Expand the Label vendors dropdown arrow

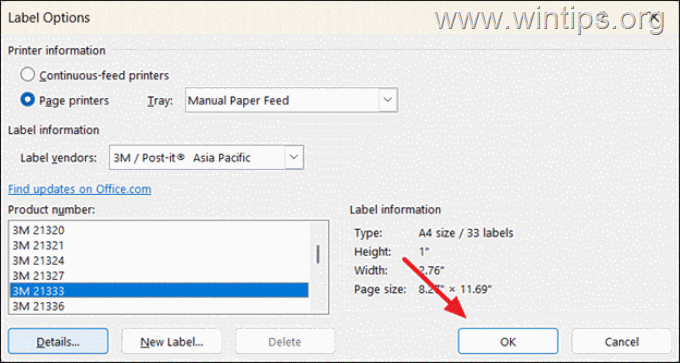(294, 157)
